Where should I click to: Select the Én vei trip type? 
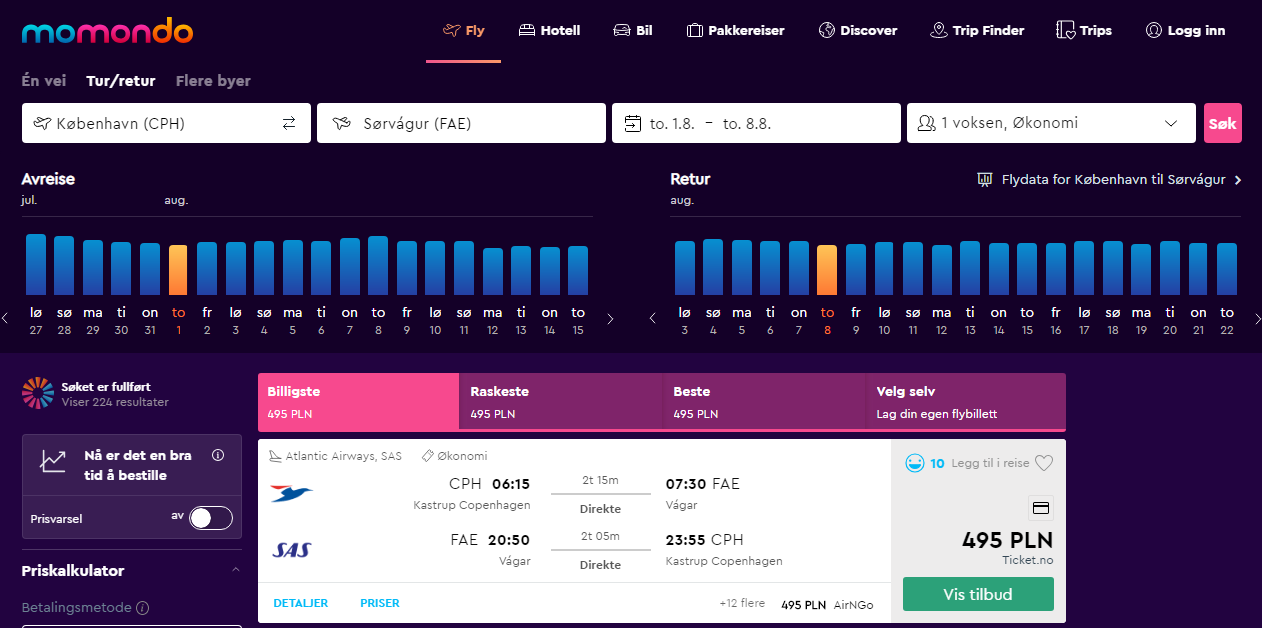[x=45, y=81]
